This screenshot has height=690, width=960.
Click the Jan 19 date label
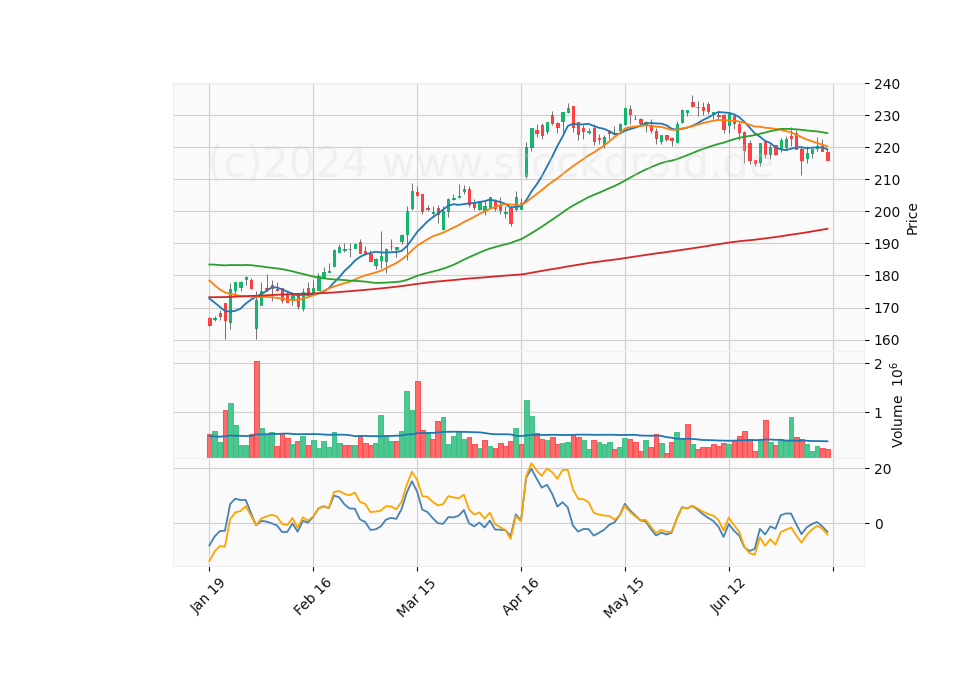click(207, 596)
